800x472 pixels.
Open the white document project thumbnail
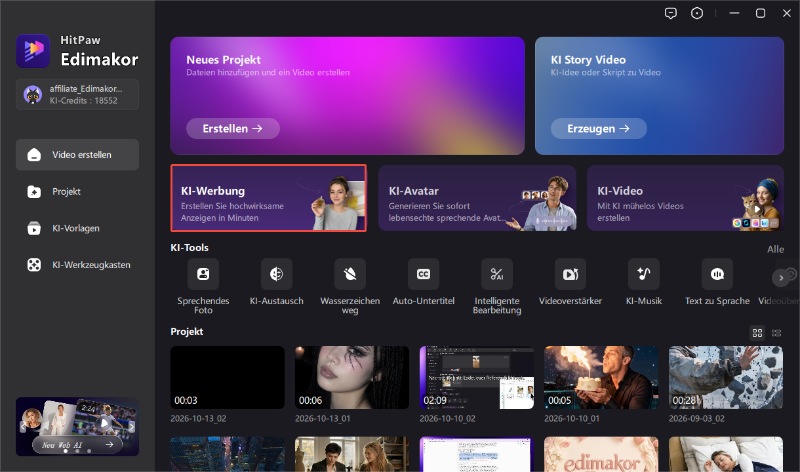click(x=477, y=454)
